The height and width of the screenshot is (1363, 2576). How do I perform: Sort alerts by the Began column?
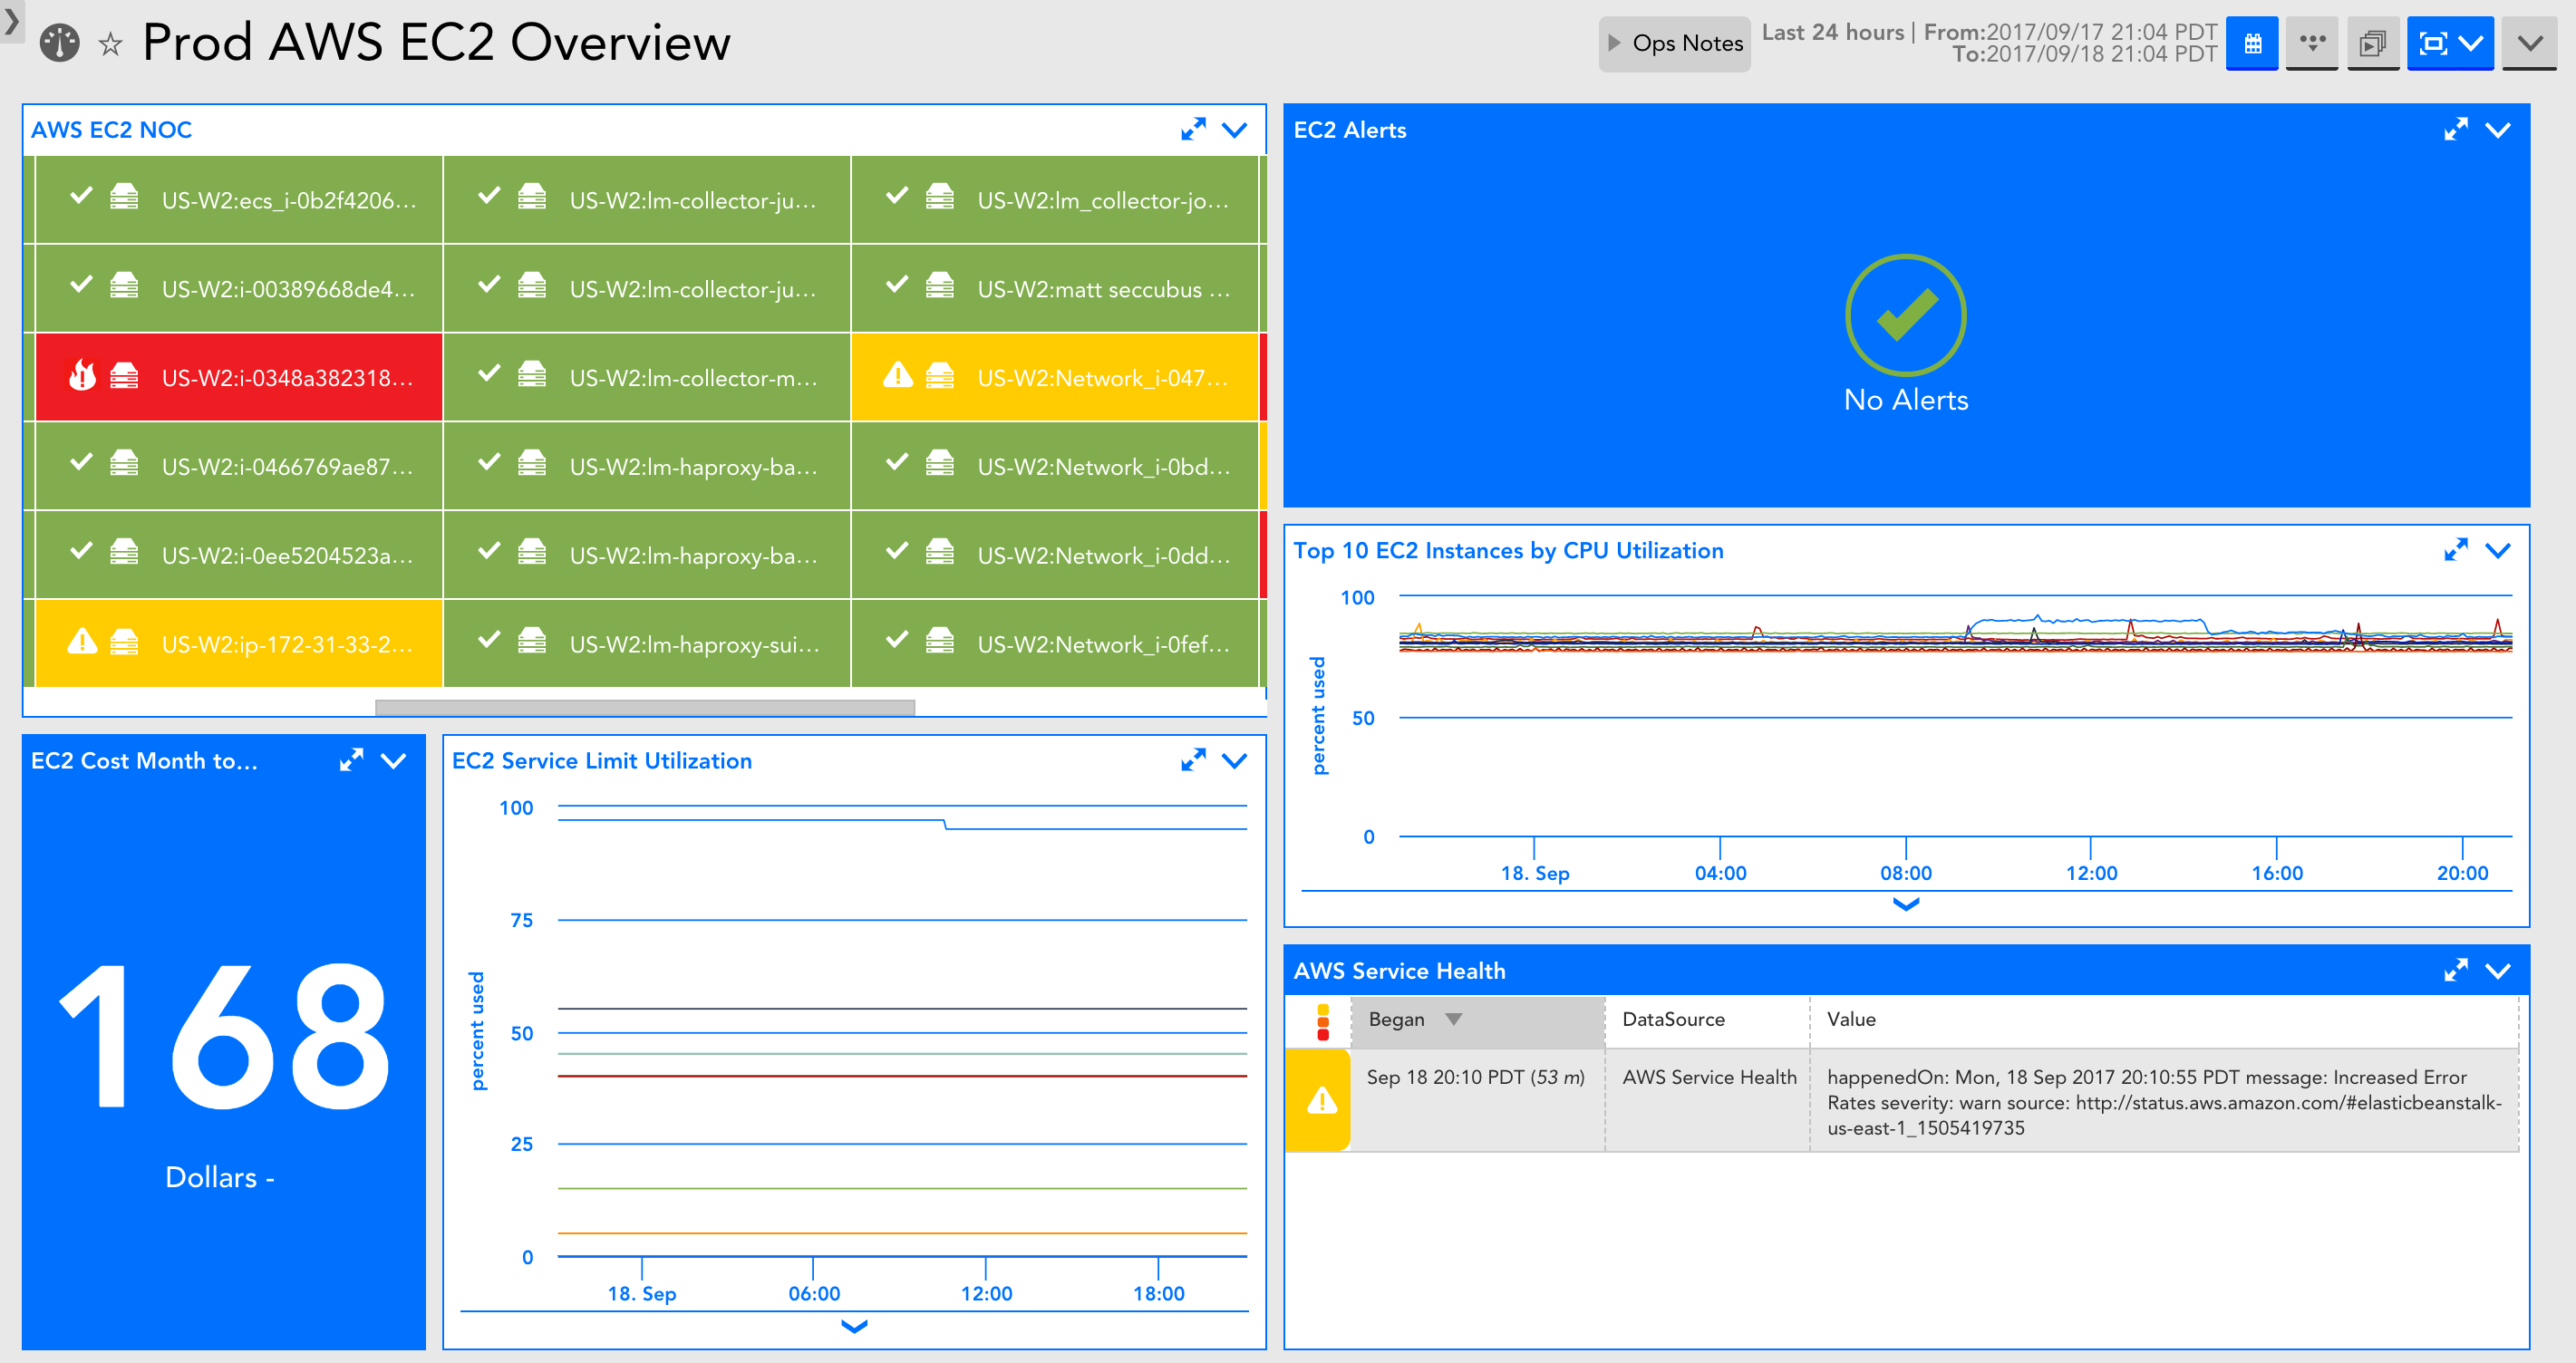click(1478, 1020)
